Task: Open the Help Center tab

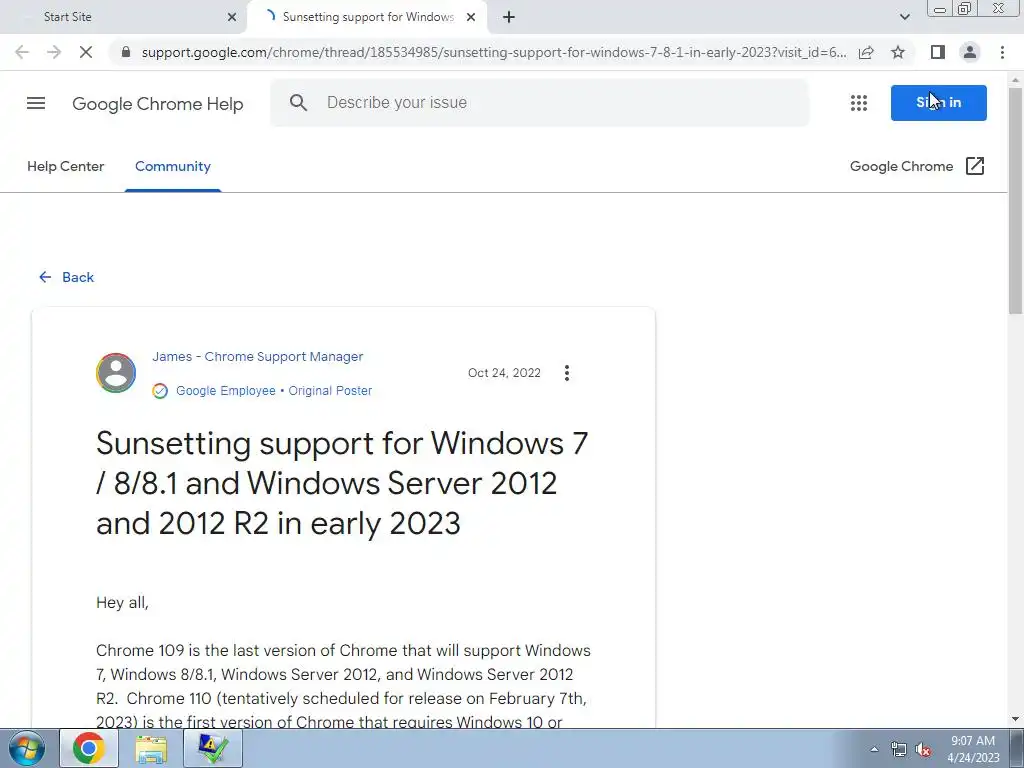Action: tap(65, 166)
